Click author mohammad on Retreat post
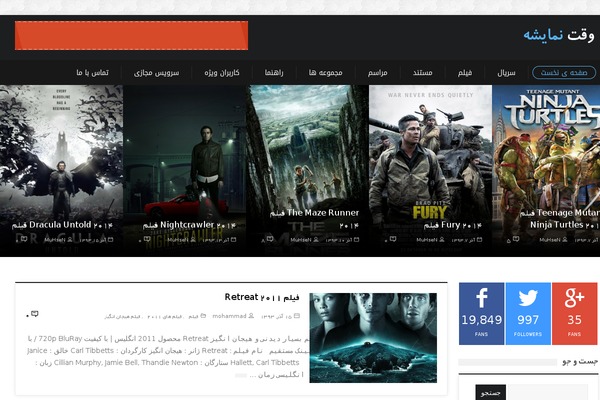 pyautogui.click(x=229, y=316)
